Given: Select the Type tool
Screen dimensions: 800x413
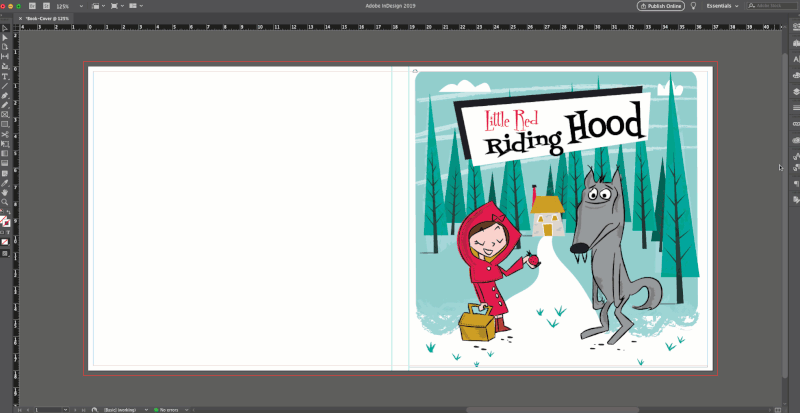Looking at the screenshot, I should tap(5, 76).
